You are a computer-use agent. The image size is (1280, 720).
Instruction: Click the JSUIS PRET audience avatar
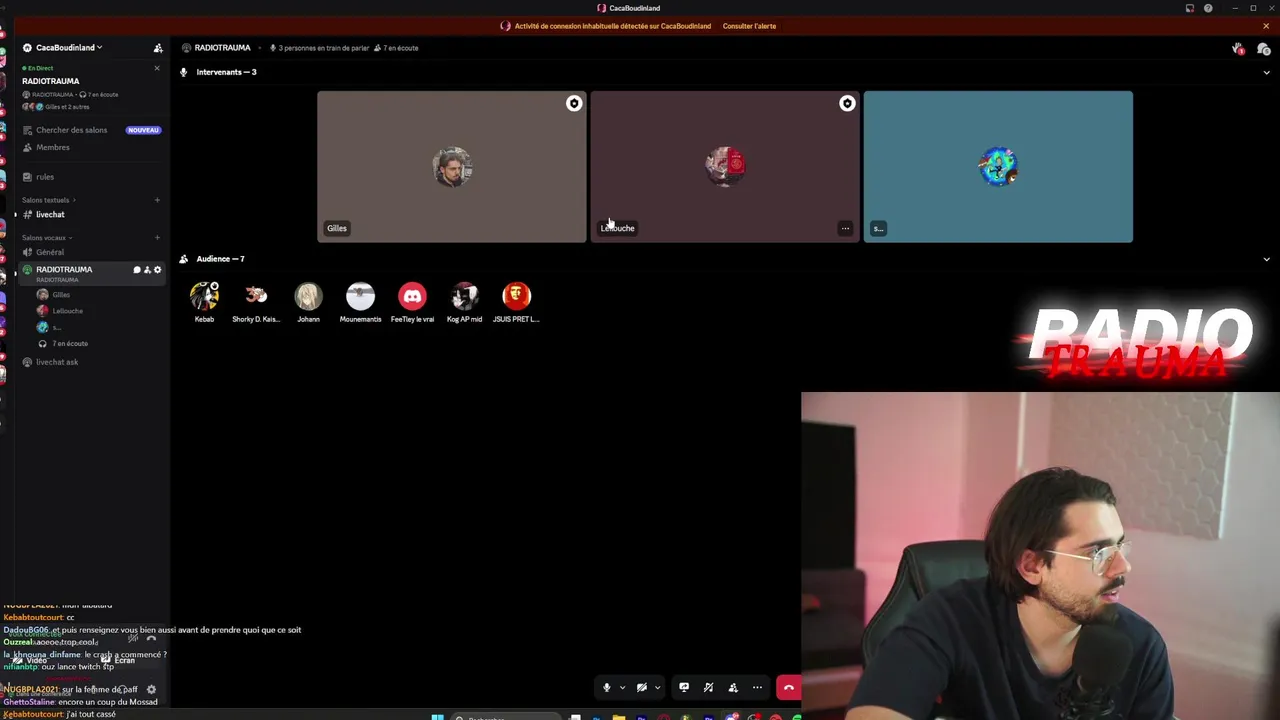[516, 296]
